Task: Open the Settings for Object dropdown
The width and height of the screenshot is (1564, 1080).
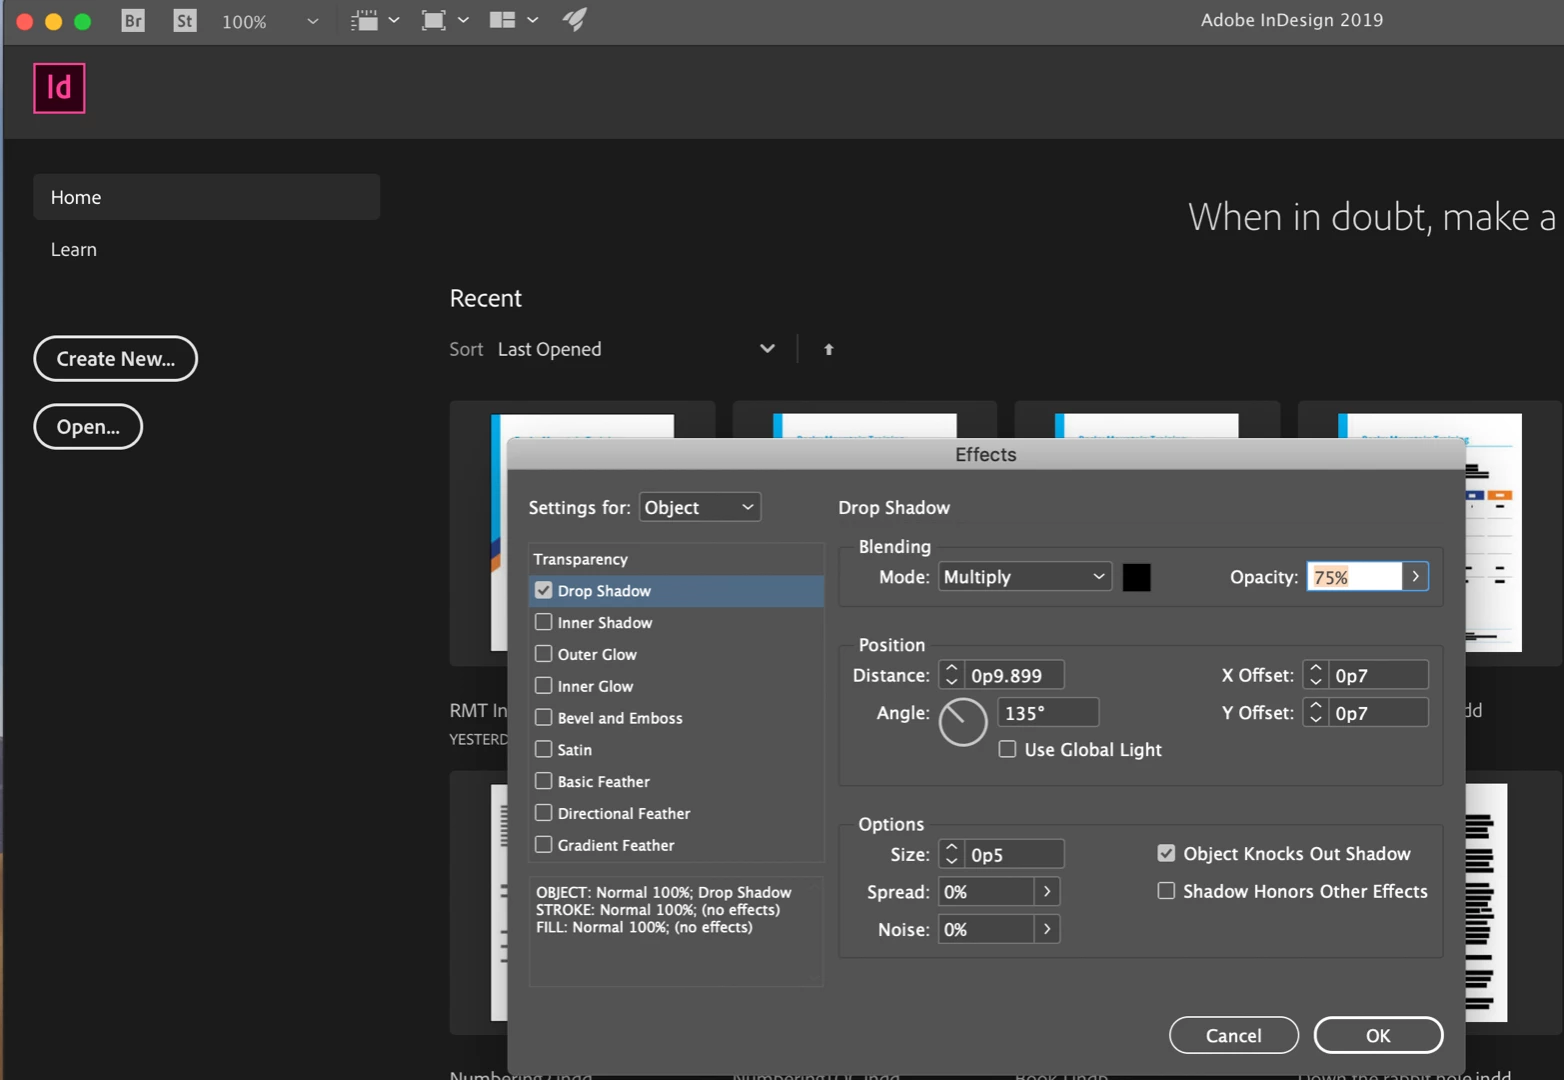Action: point(700,507)
